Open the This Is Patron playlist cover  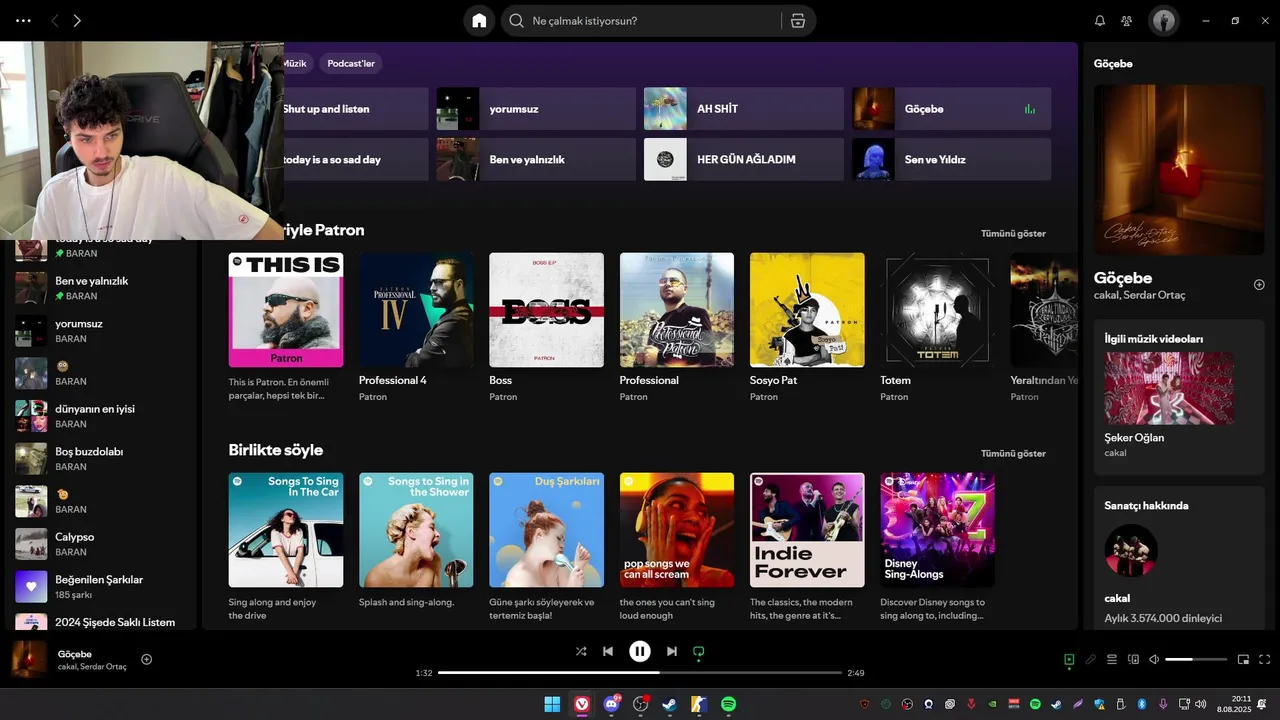(286, 310)
